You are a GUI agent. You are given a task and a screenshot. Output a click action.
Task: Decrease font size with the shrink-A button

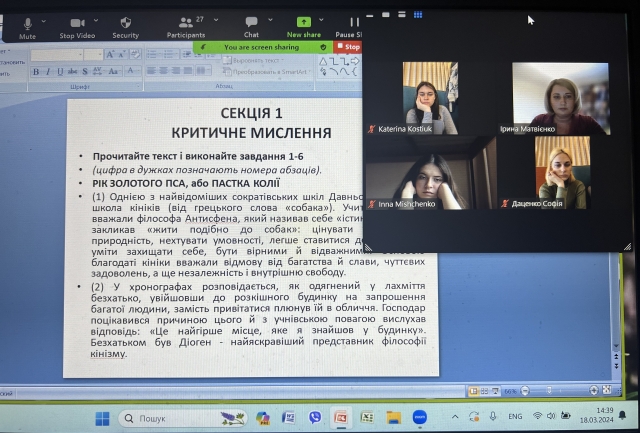click(122, 55)
